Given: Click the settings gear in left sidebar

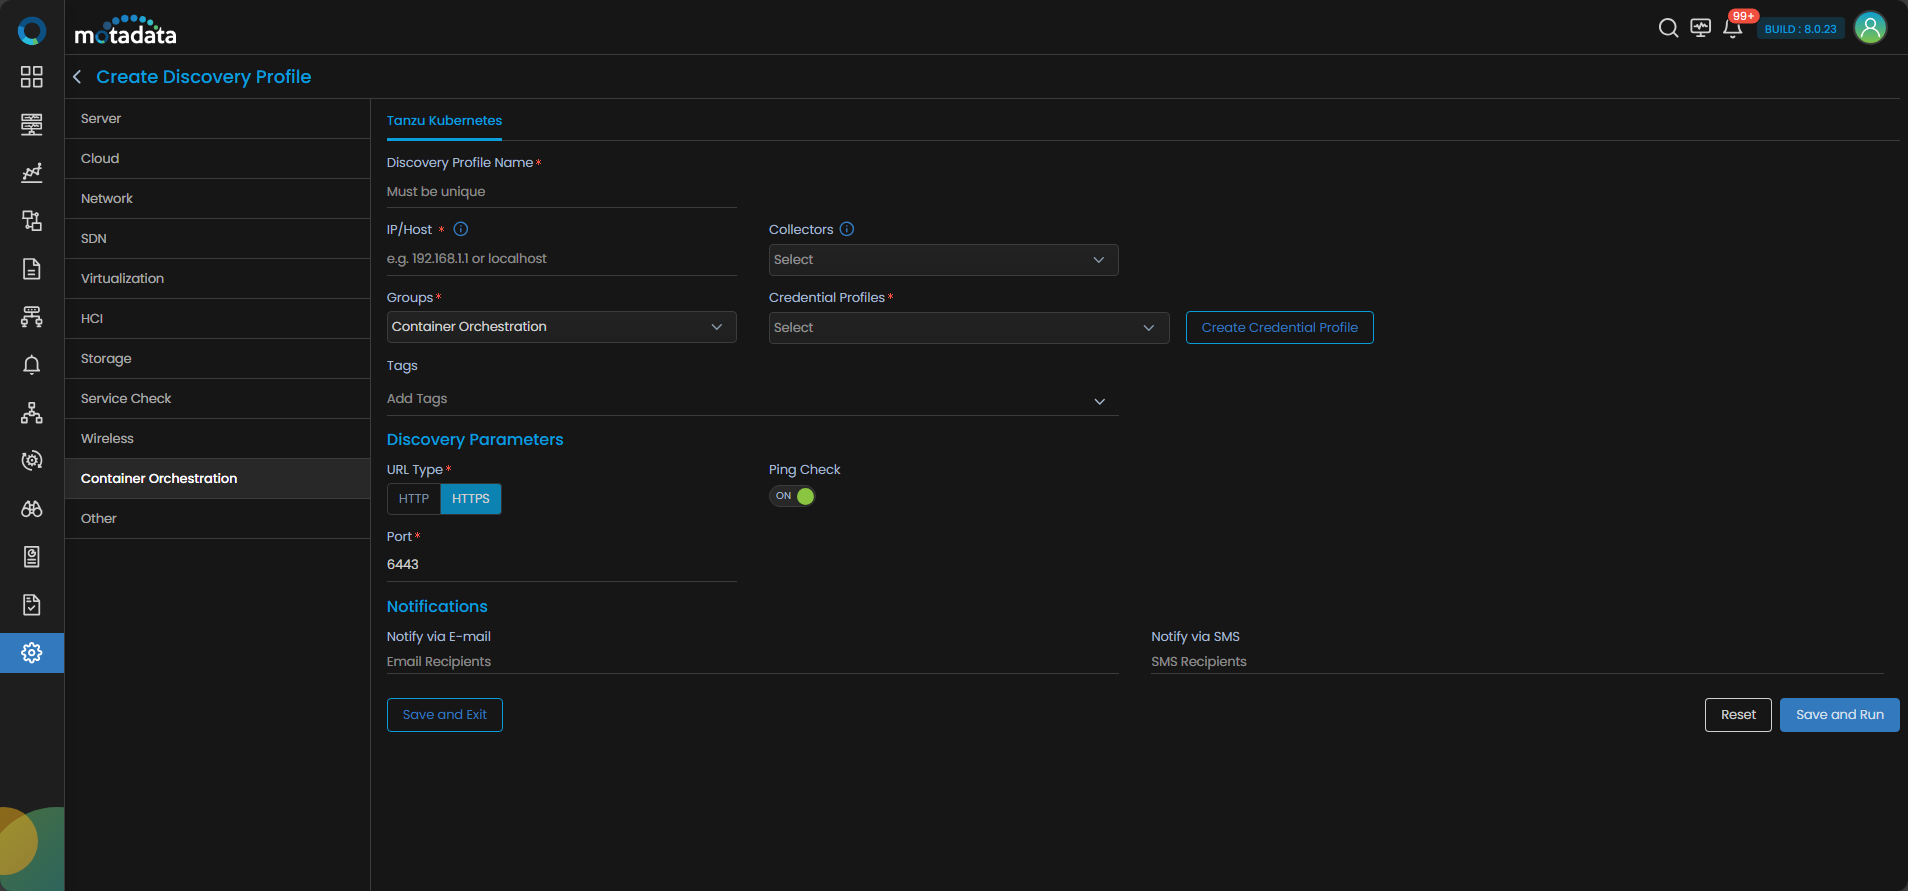Looking at the screenshot, I should click(x=32, y=653).
